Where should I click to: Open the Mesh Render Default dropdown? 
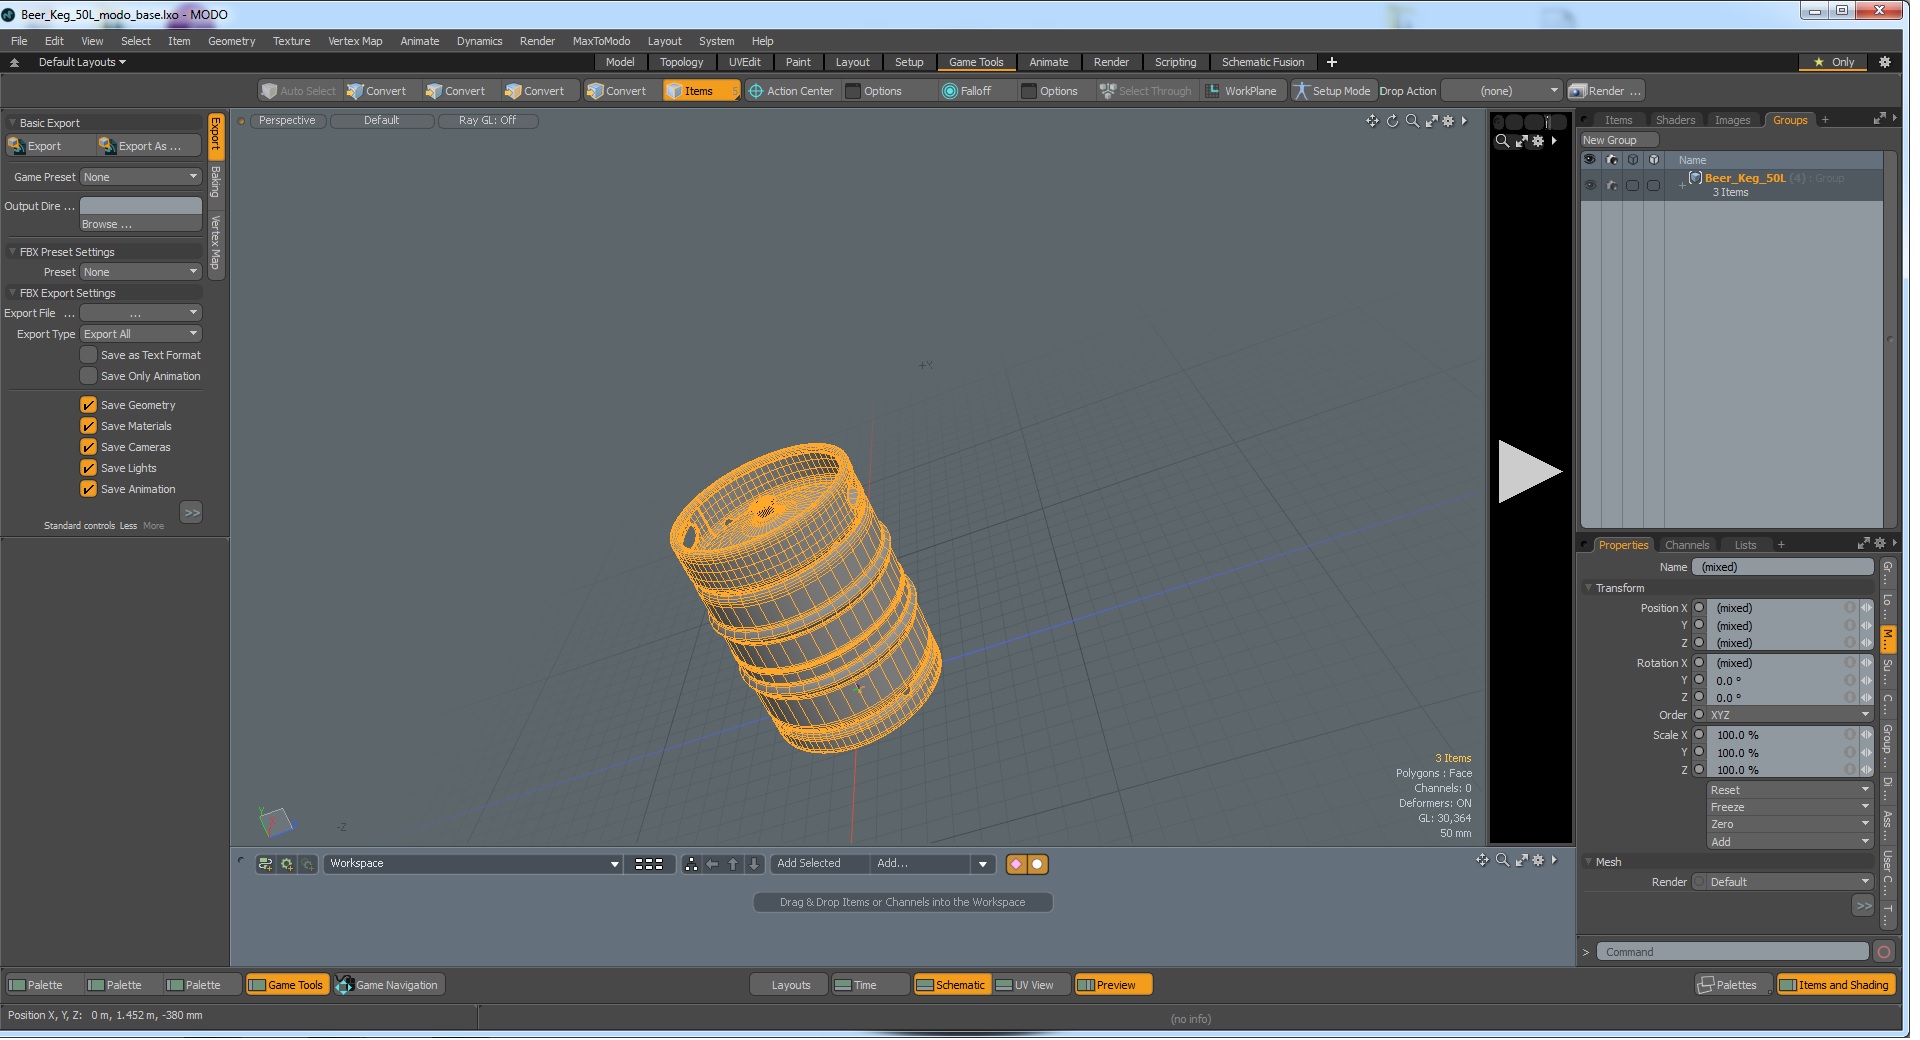(1789, 882)
